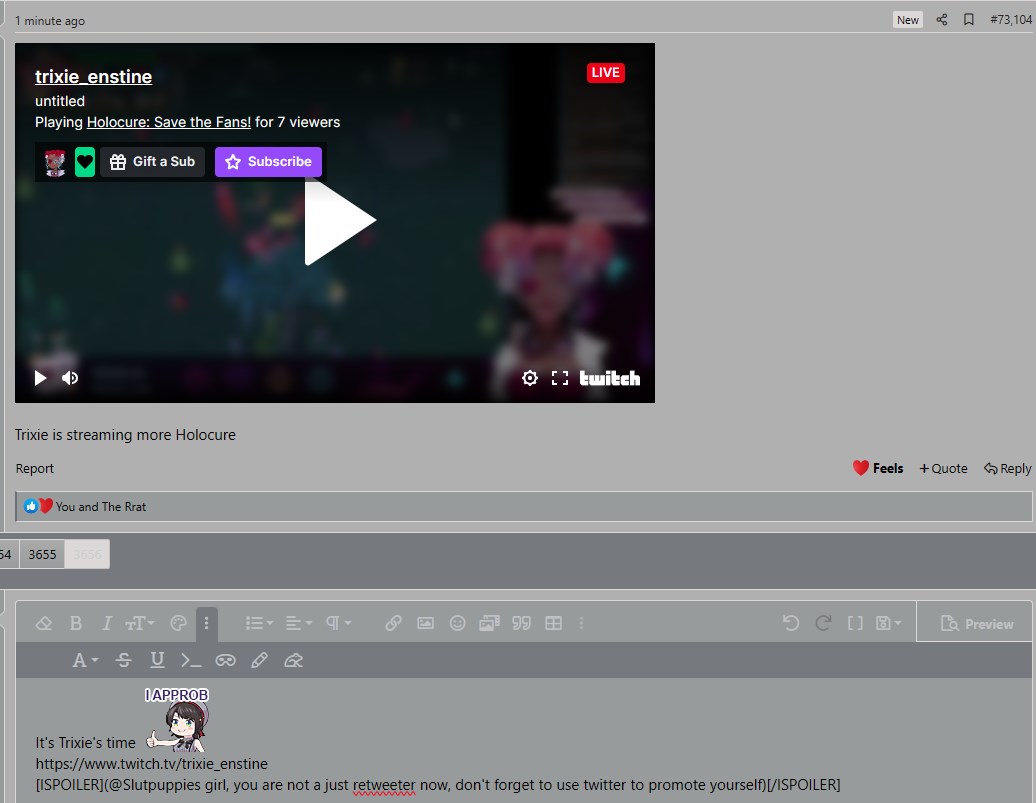
Task: Apply inline spoiler with mask icon
Action: (x=225, y=660)
